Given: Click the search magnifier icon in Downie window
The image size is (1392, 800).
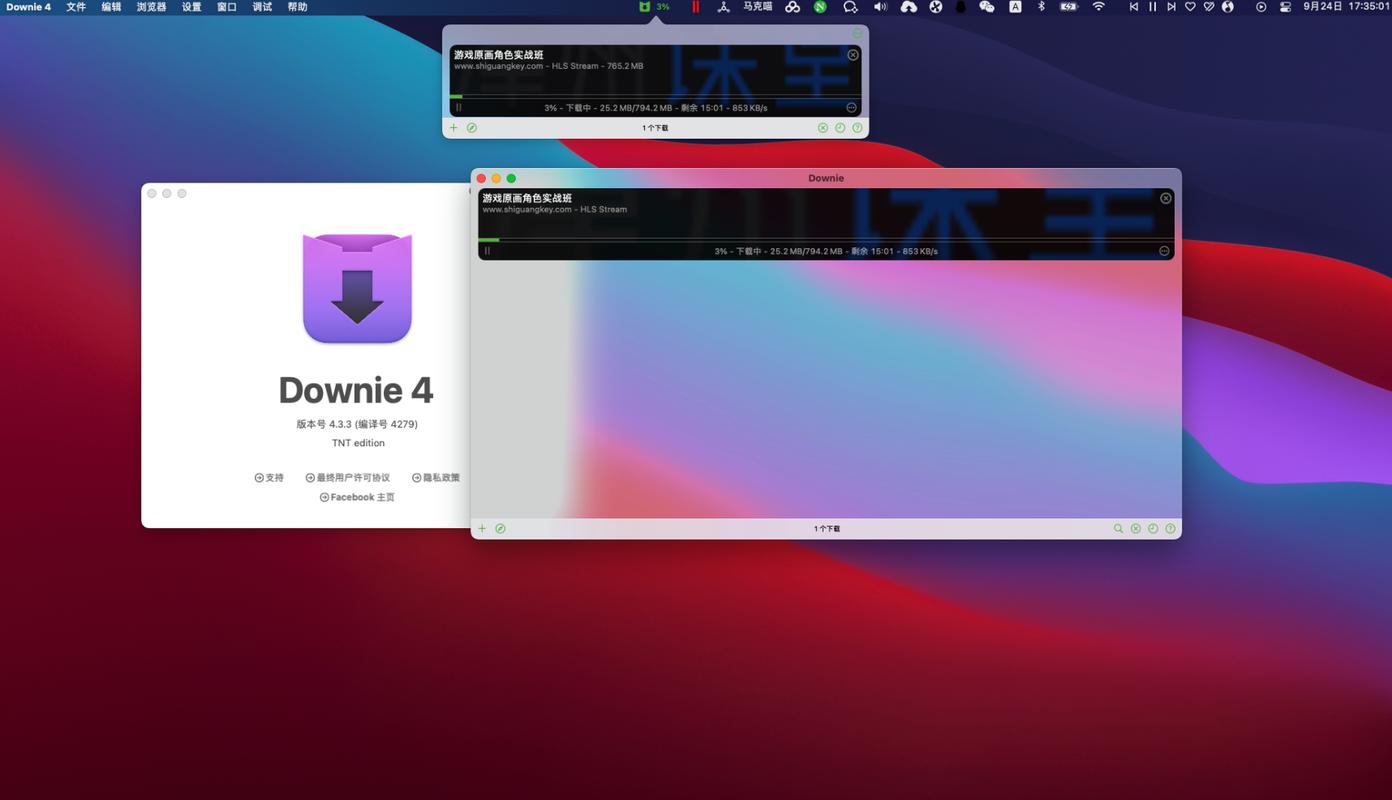Looking at the screenshot, I should point(1118,528).
